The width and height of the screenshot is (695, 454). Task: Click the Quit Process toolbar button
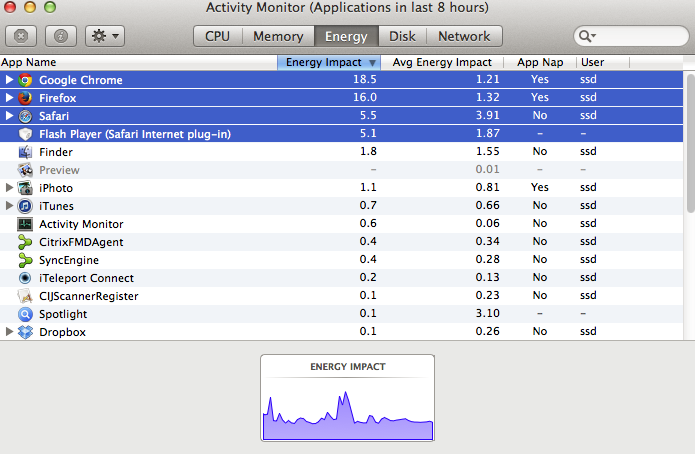[x=21, y=36]
